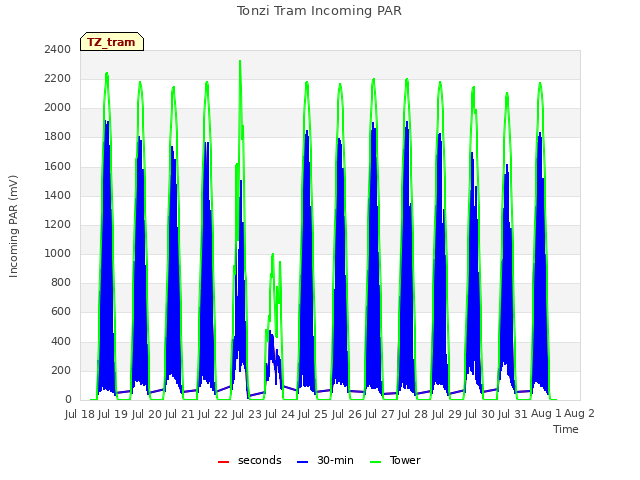Click the Jul 29 x-axis label

pos(447,414)
